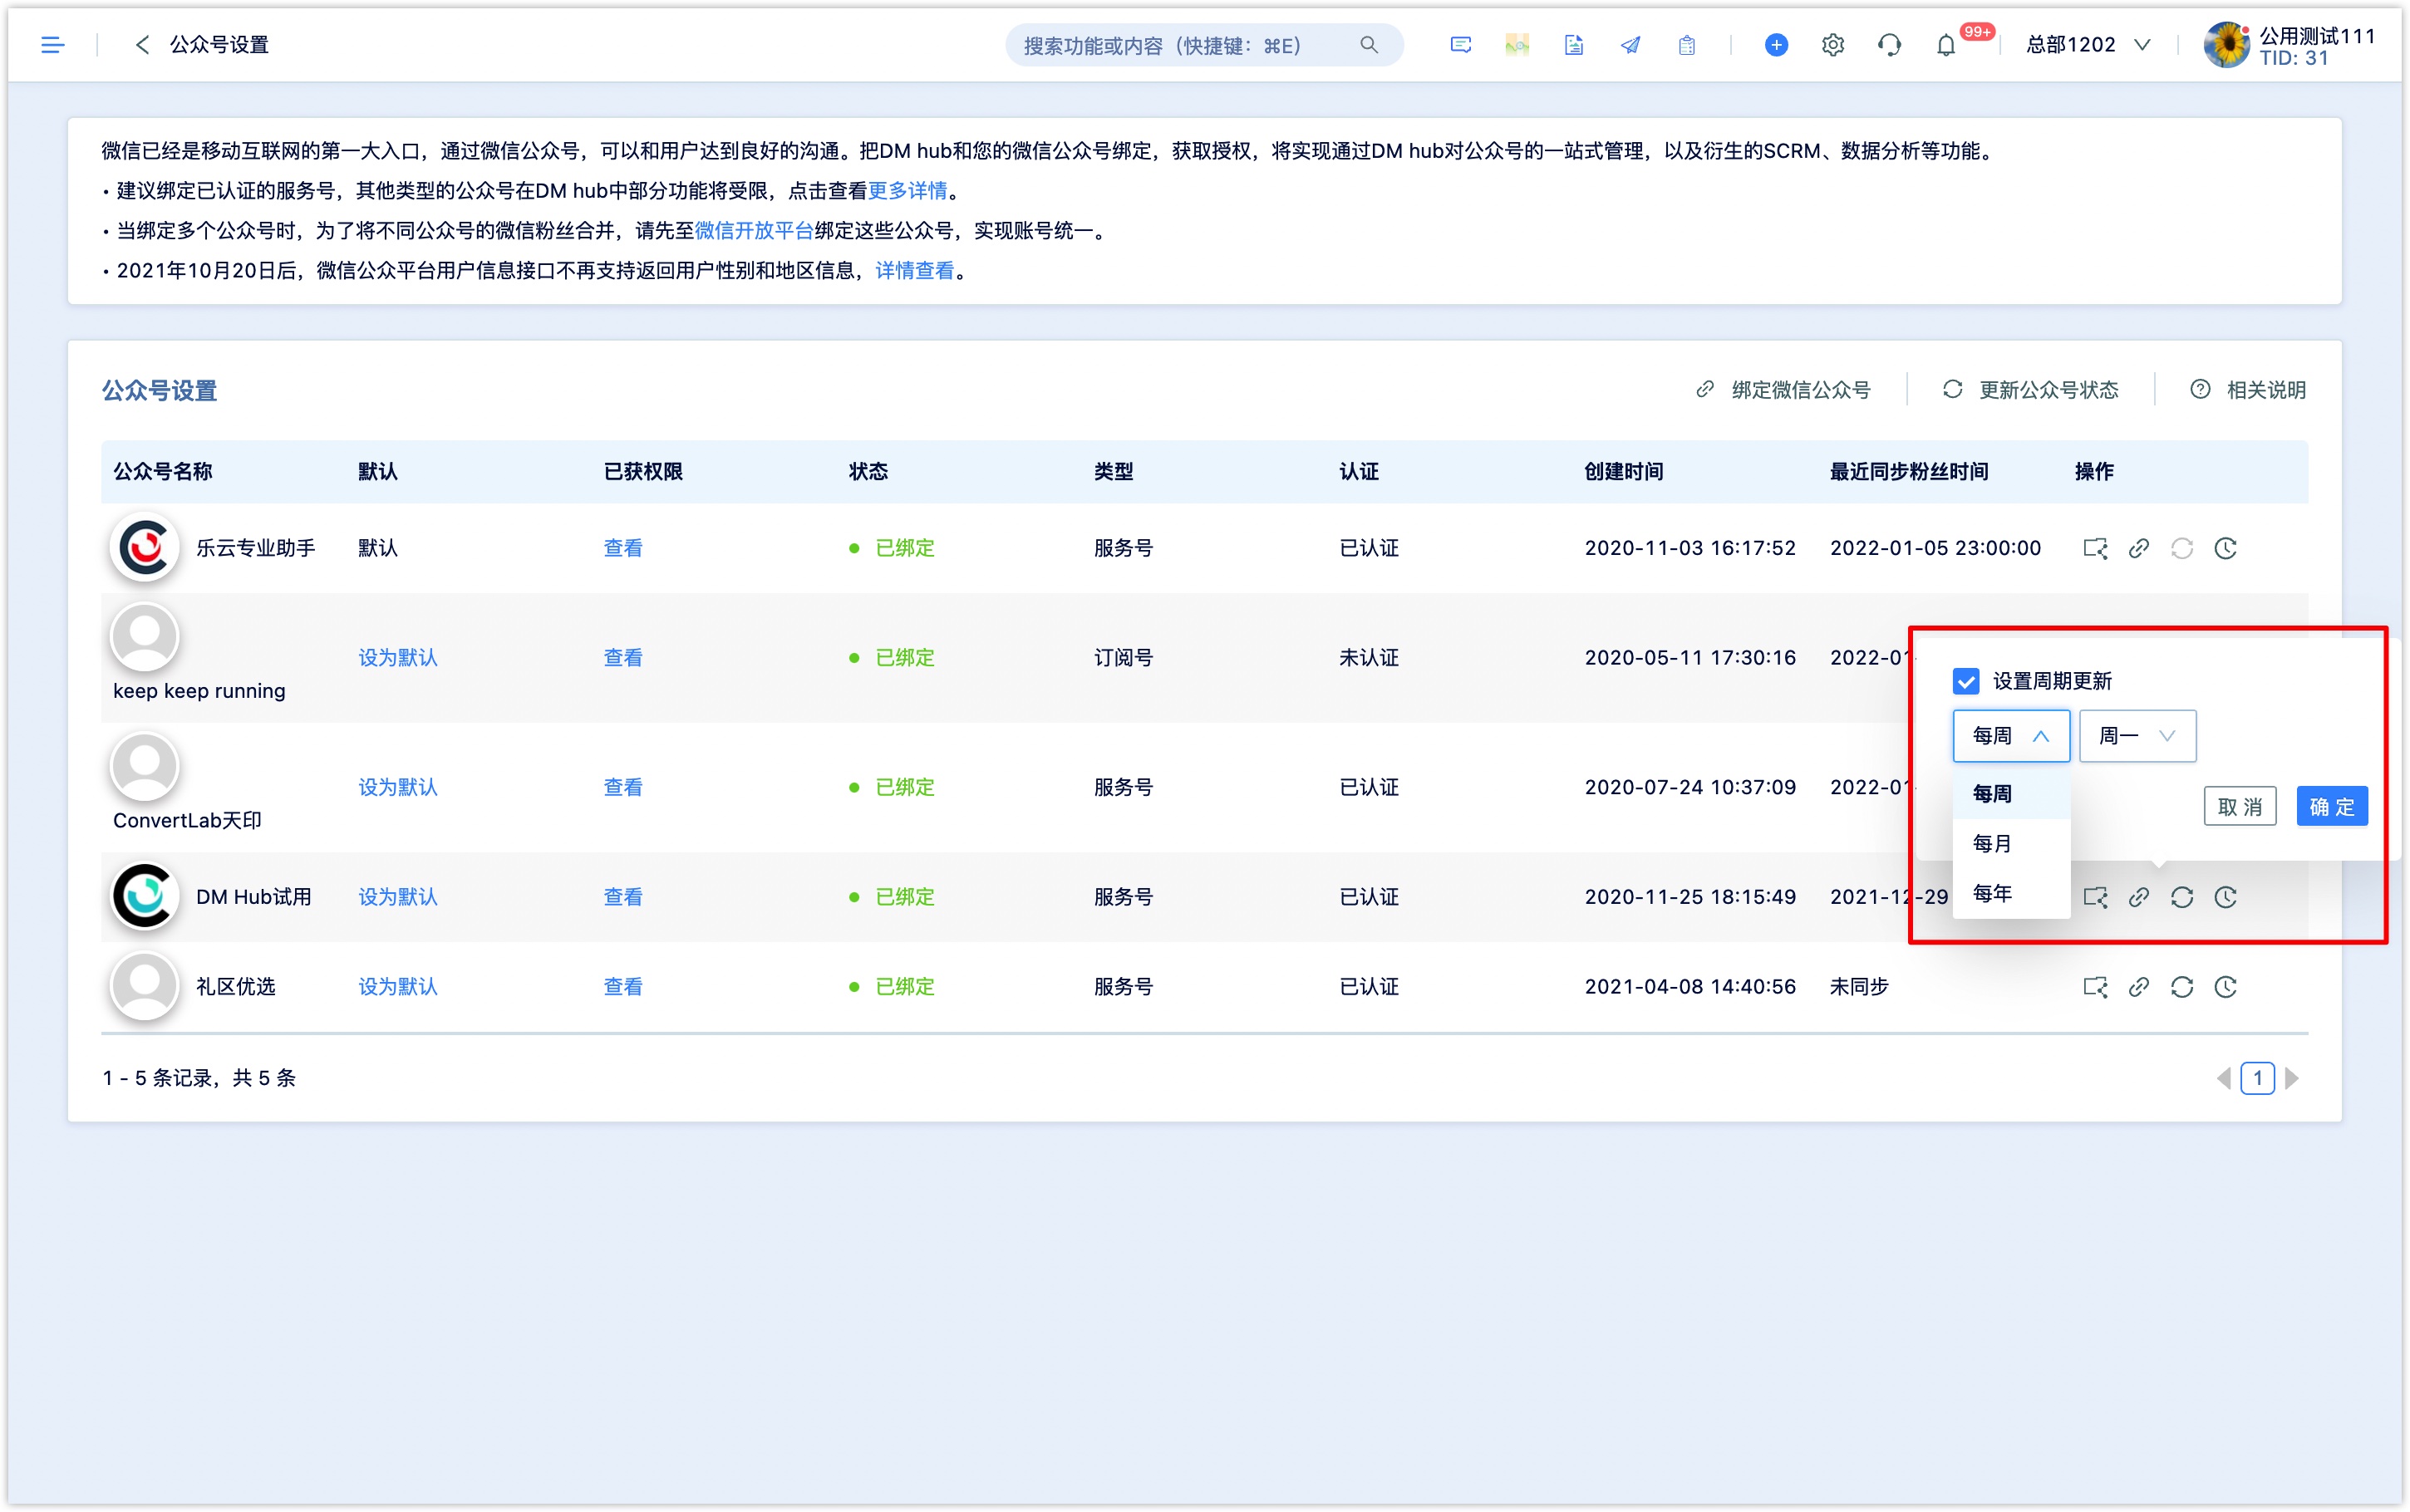Image resolution: width=2410 pixels, height=1512 pixels.
Task: Go back using the arrow beside 公众号设置
Action: (x=142, y=45)
